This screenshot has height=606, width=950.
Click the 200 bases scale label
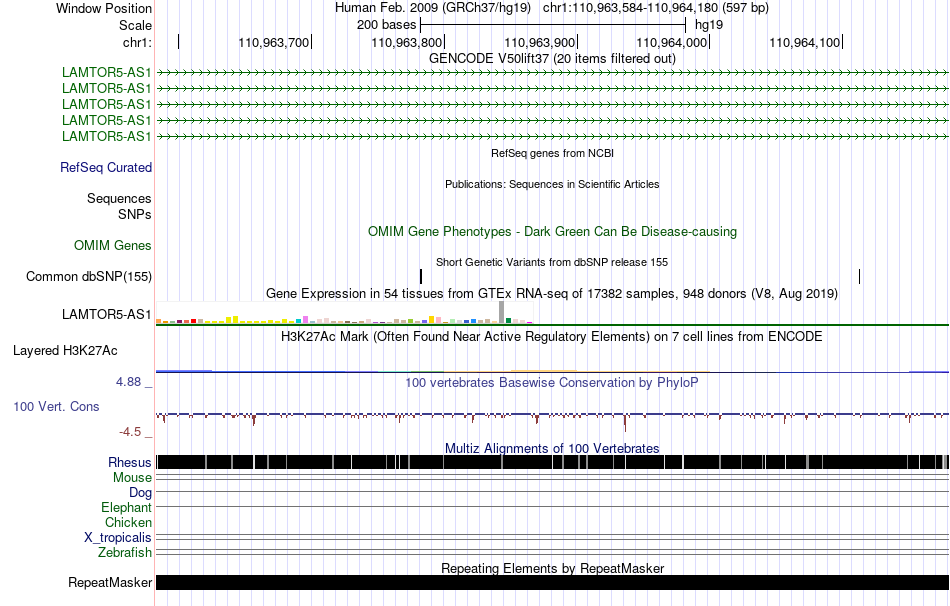(387, 25)
